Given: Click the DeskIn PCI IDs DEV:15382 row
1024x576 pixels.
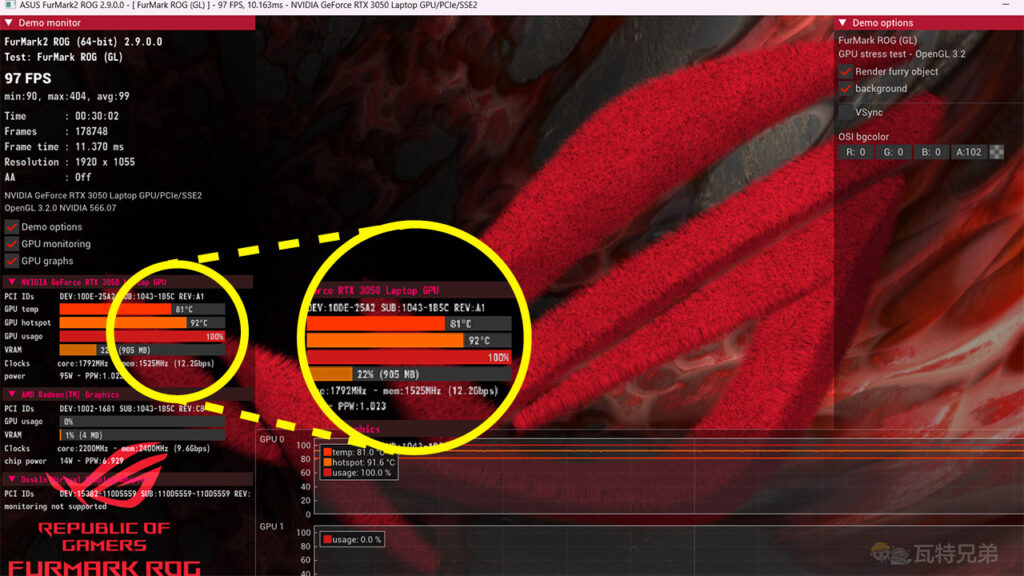Looking at the screenshot, I should tap(127, 494).
